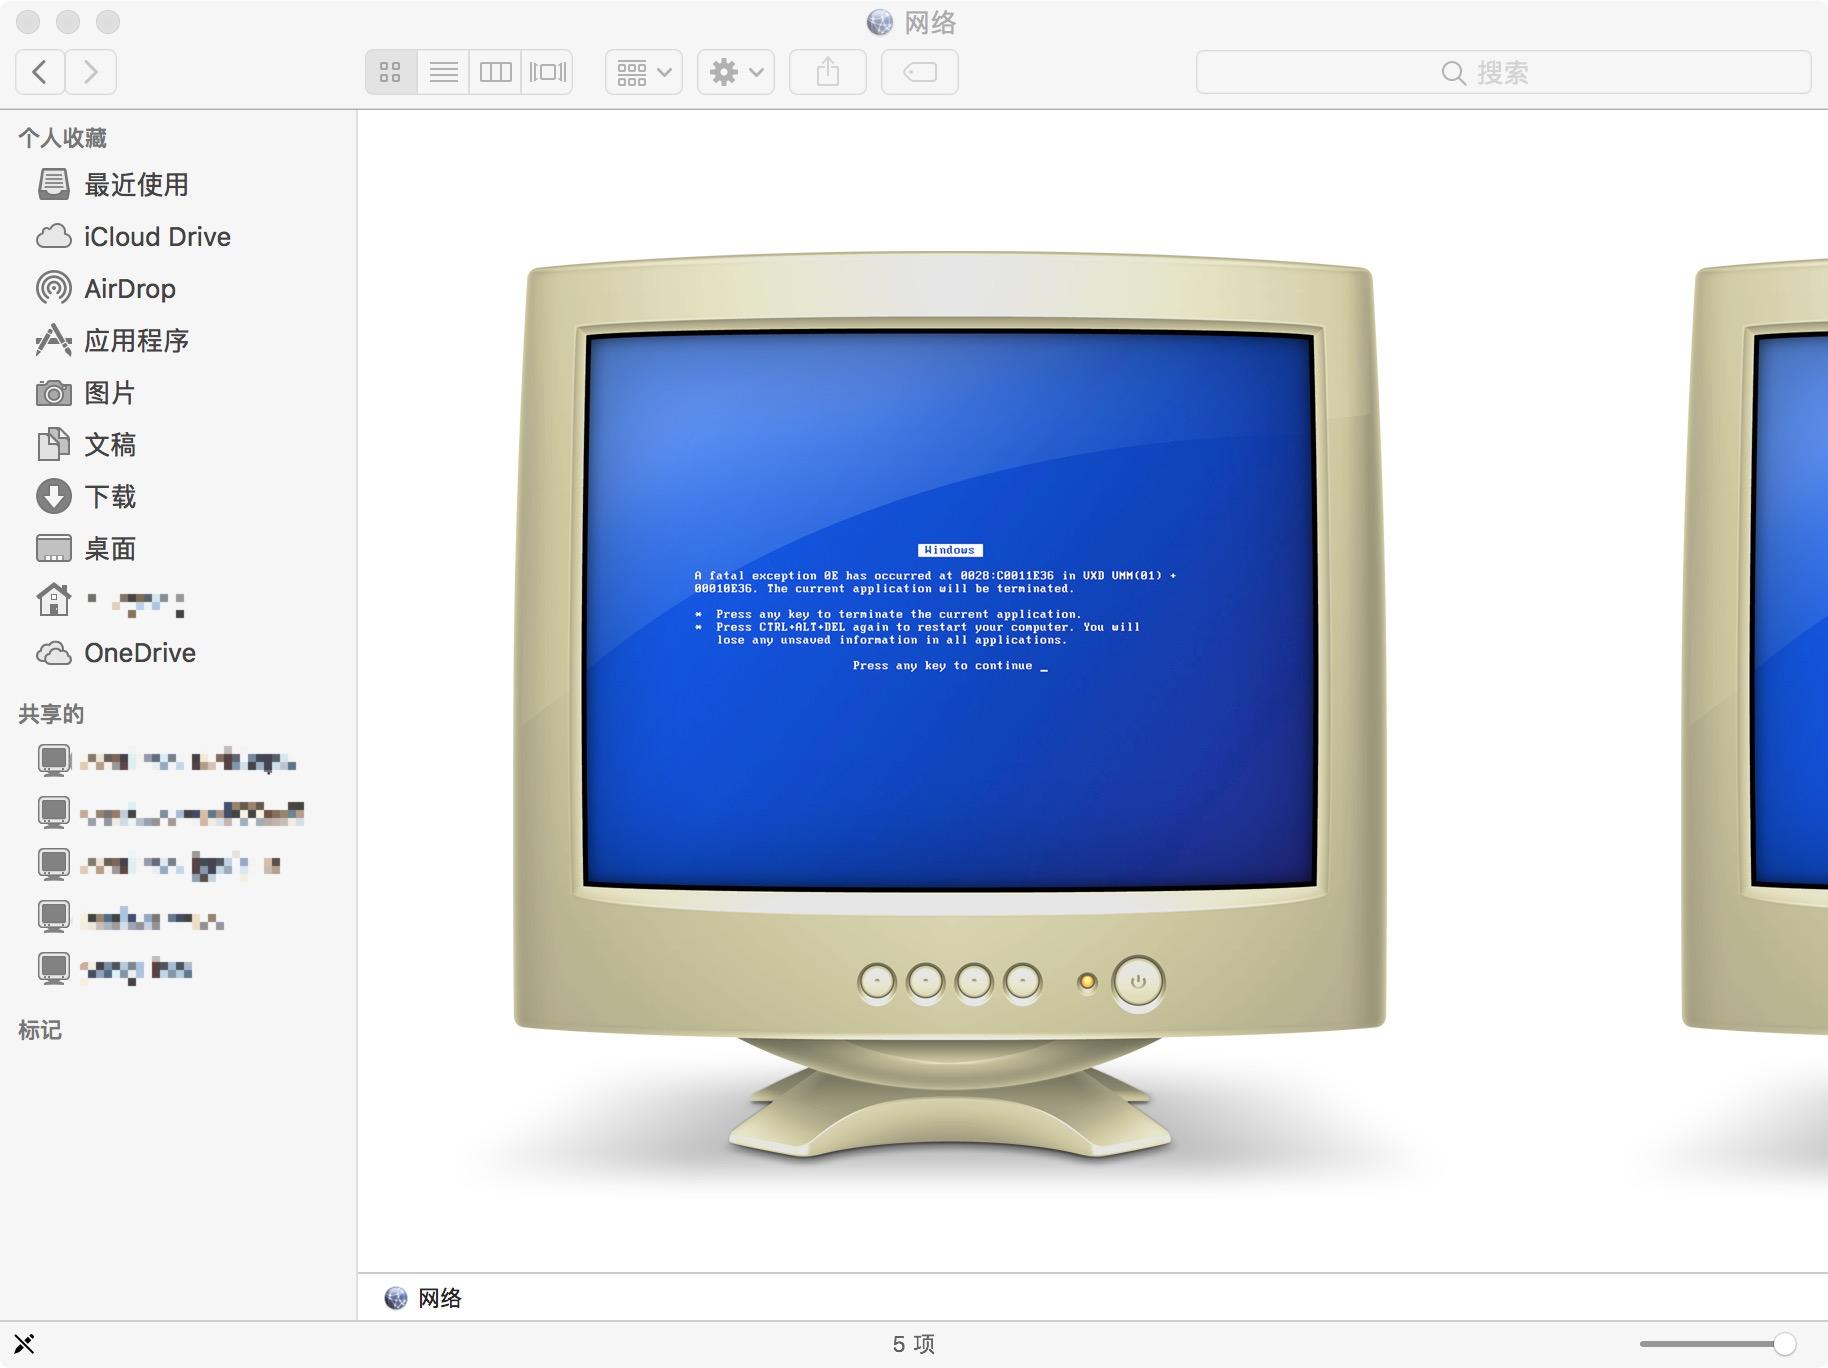Select icon view mode

(391, 71)
